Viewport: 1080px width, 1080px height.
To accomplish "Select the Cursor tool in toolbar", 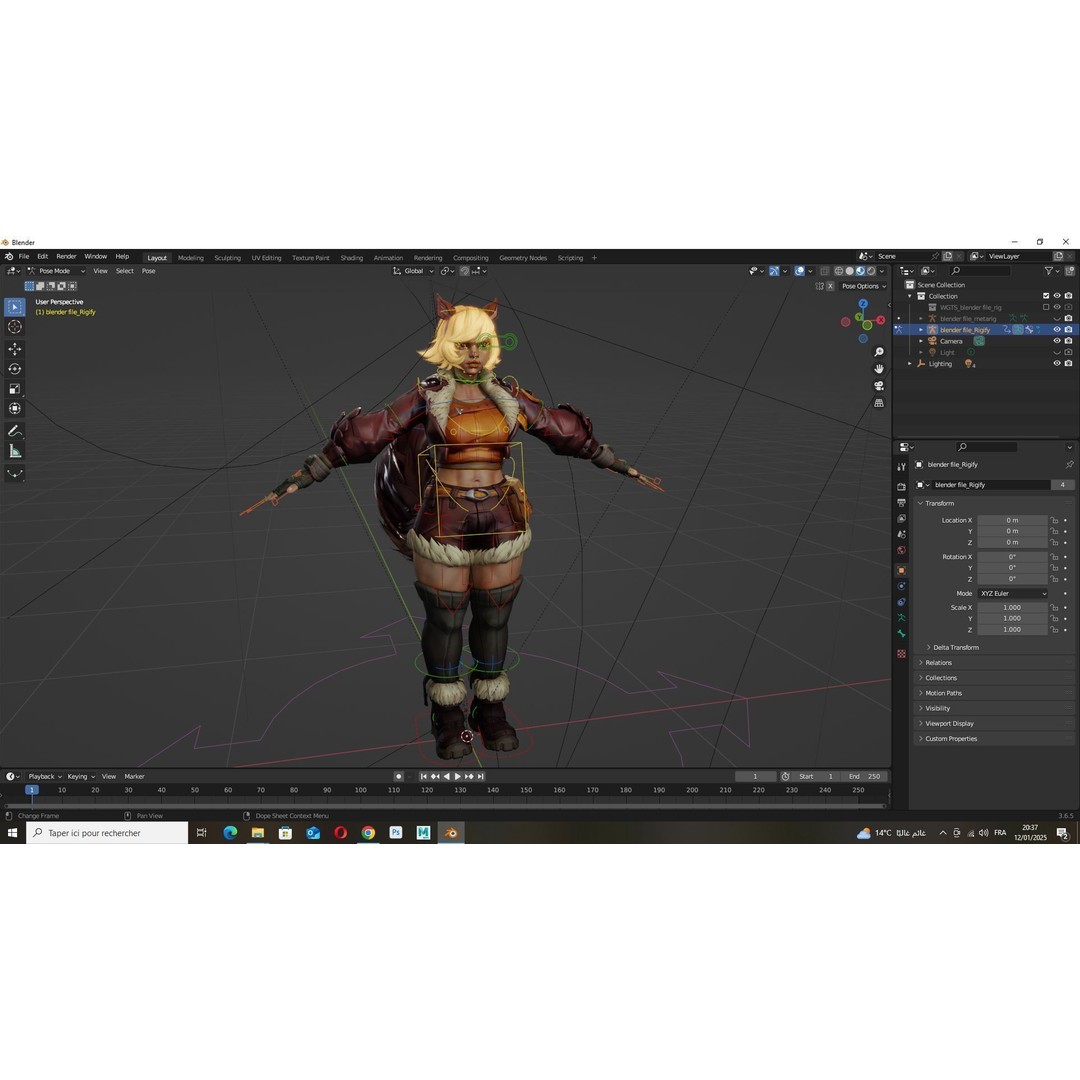I will pos(14,327).
